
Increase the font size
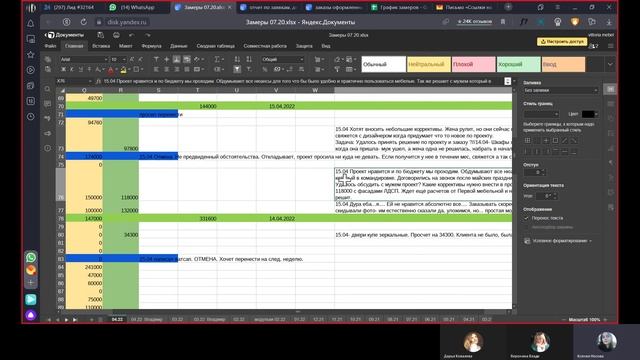tap(132, 60)
